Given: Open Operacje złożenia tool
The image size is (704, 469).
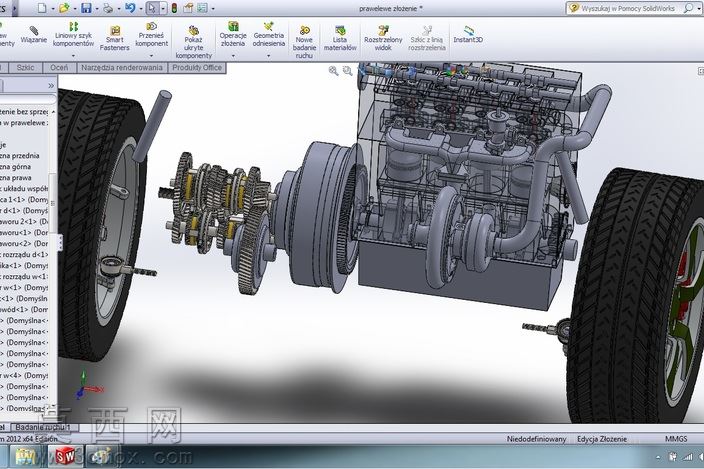Looking at the screenshot, I should [233, 34].
